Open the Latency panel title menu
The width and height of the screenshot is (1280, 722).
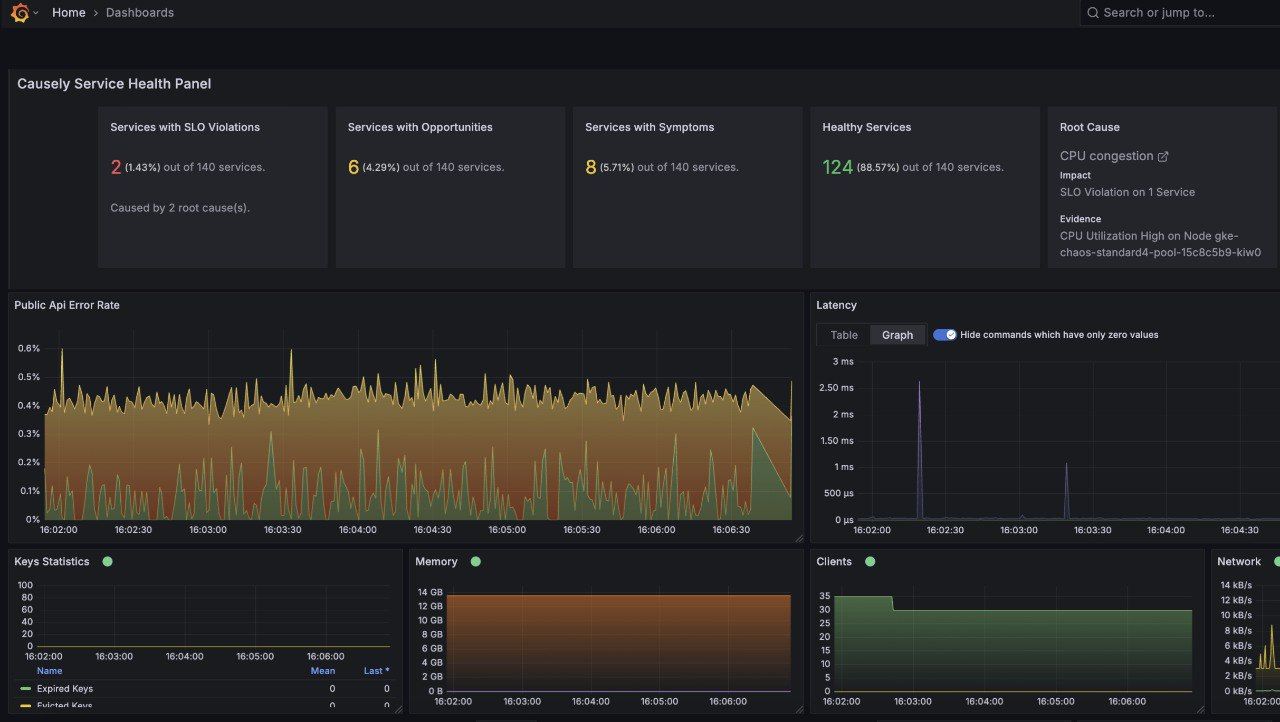[x=836, y=305]
